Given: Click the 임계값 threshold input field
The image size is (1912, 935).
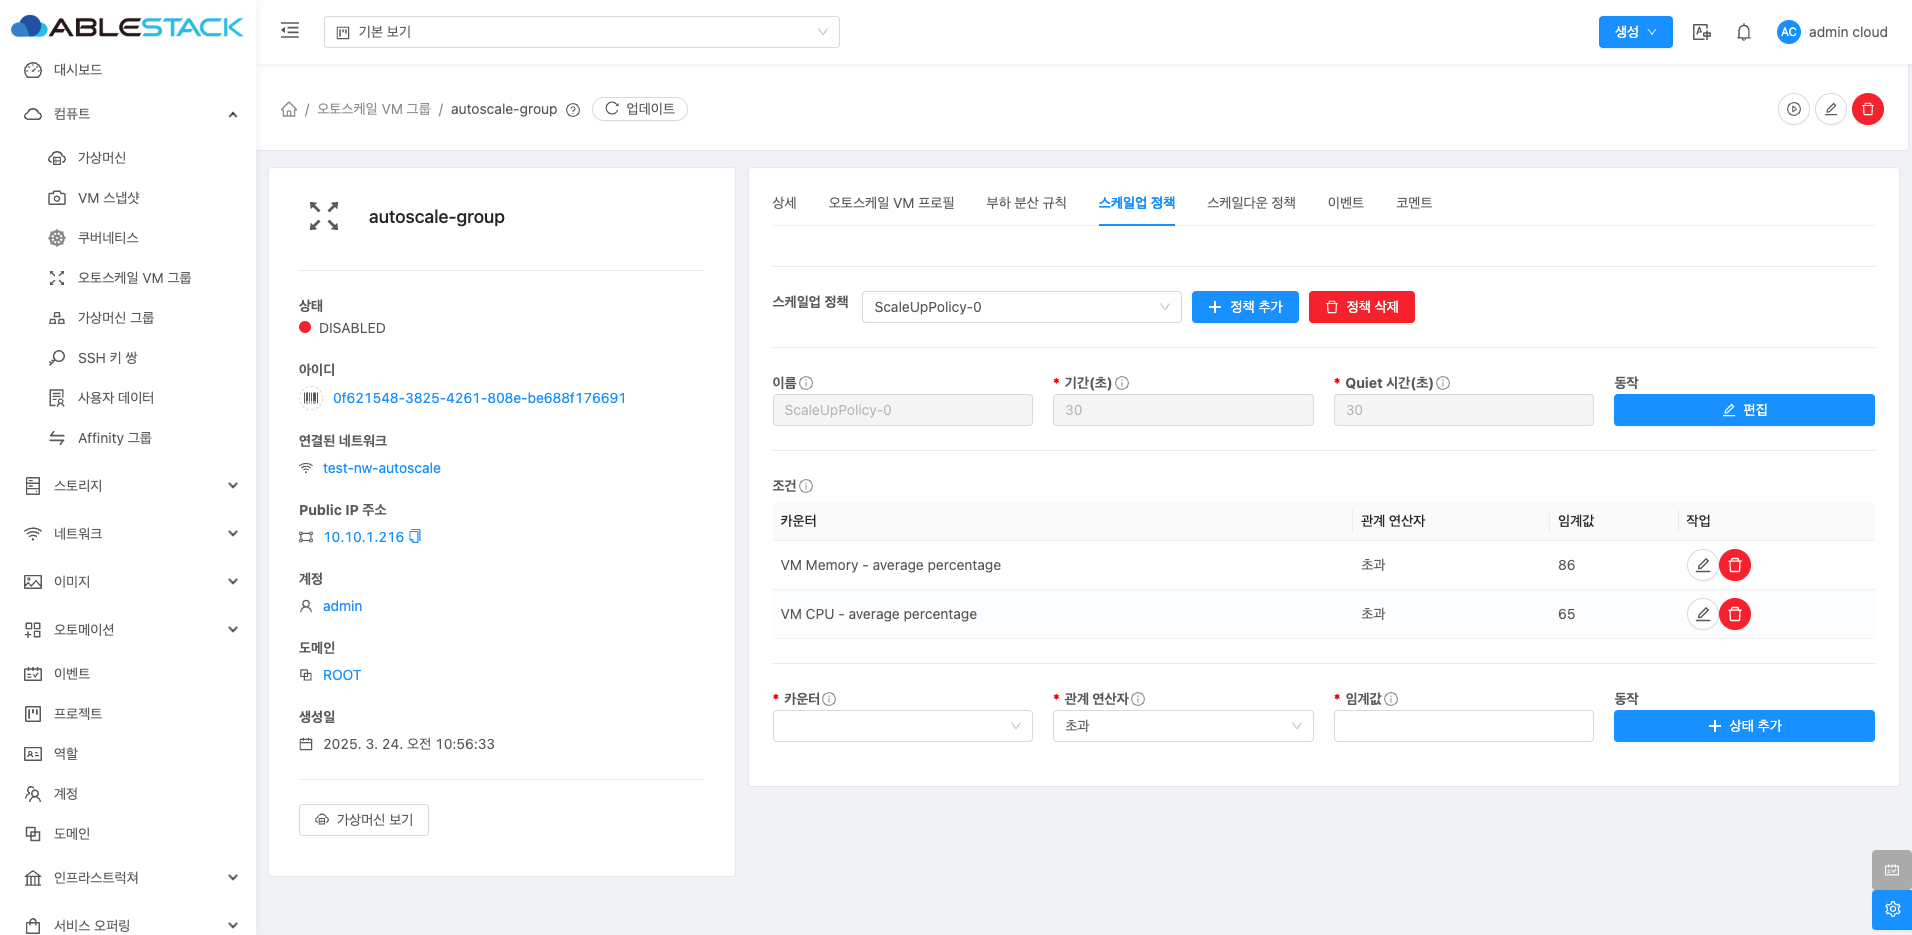Looking at the screenshot, I should click(1463, 726).
